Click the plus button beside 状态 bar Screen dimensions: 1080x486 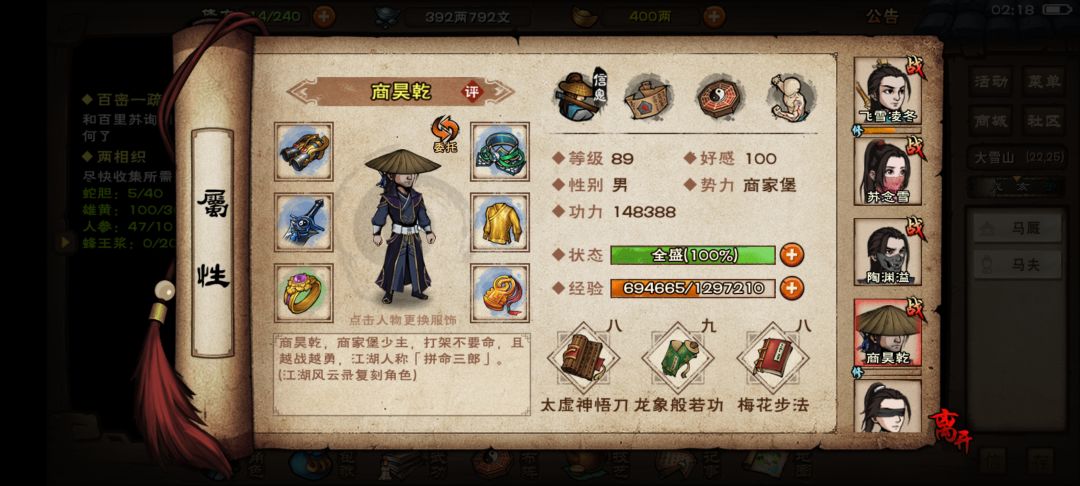tap(791, 255)
